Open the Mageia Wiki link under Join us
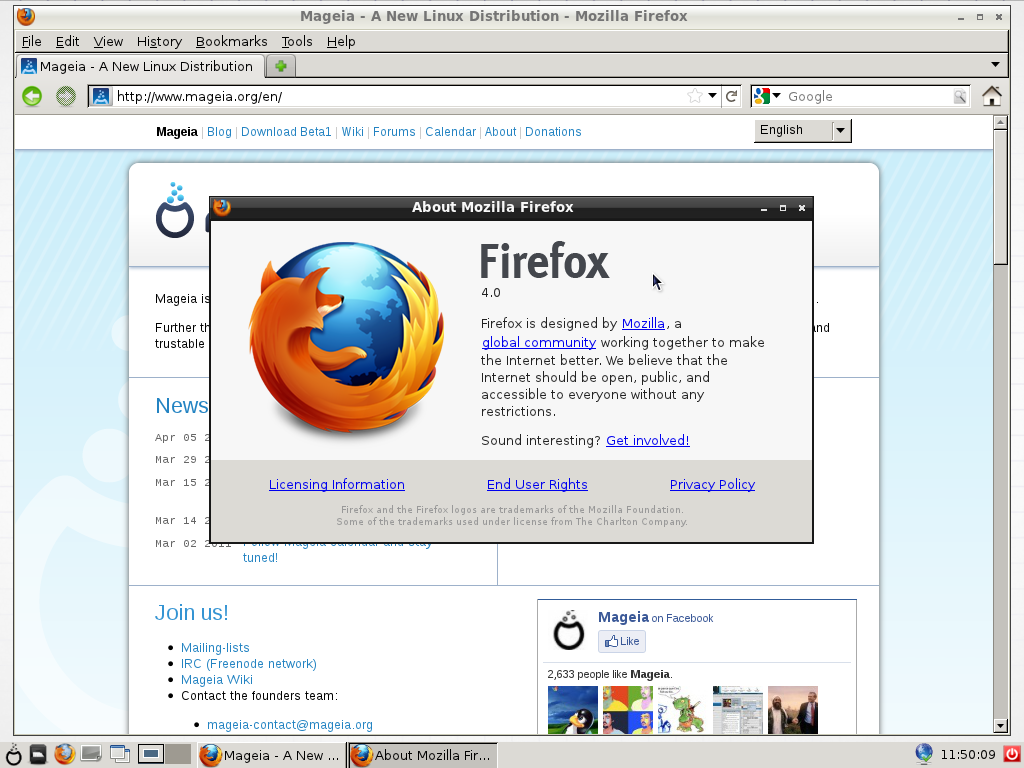The image size is (1024, 768). [216, 679]
